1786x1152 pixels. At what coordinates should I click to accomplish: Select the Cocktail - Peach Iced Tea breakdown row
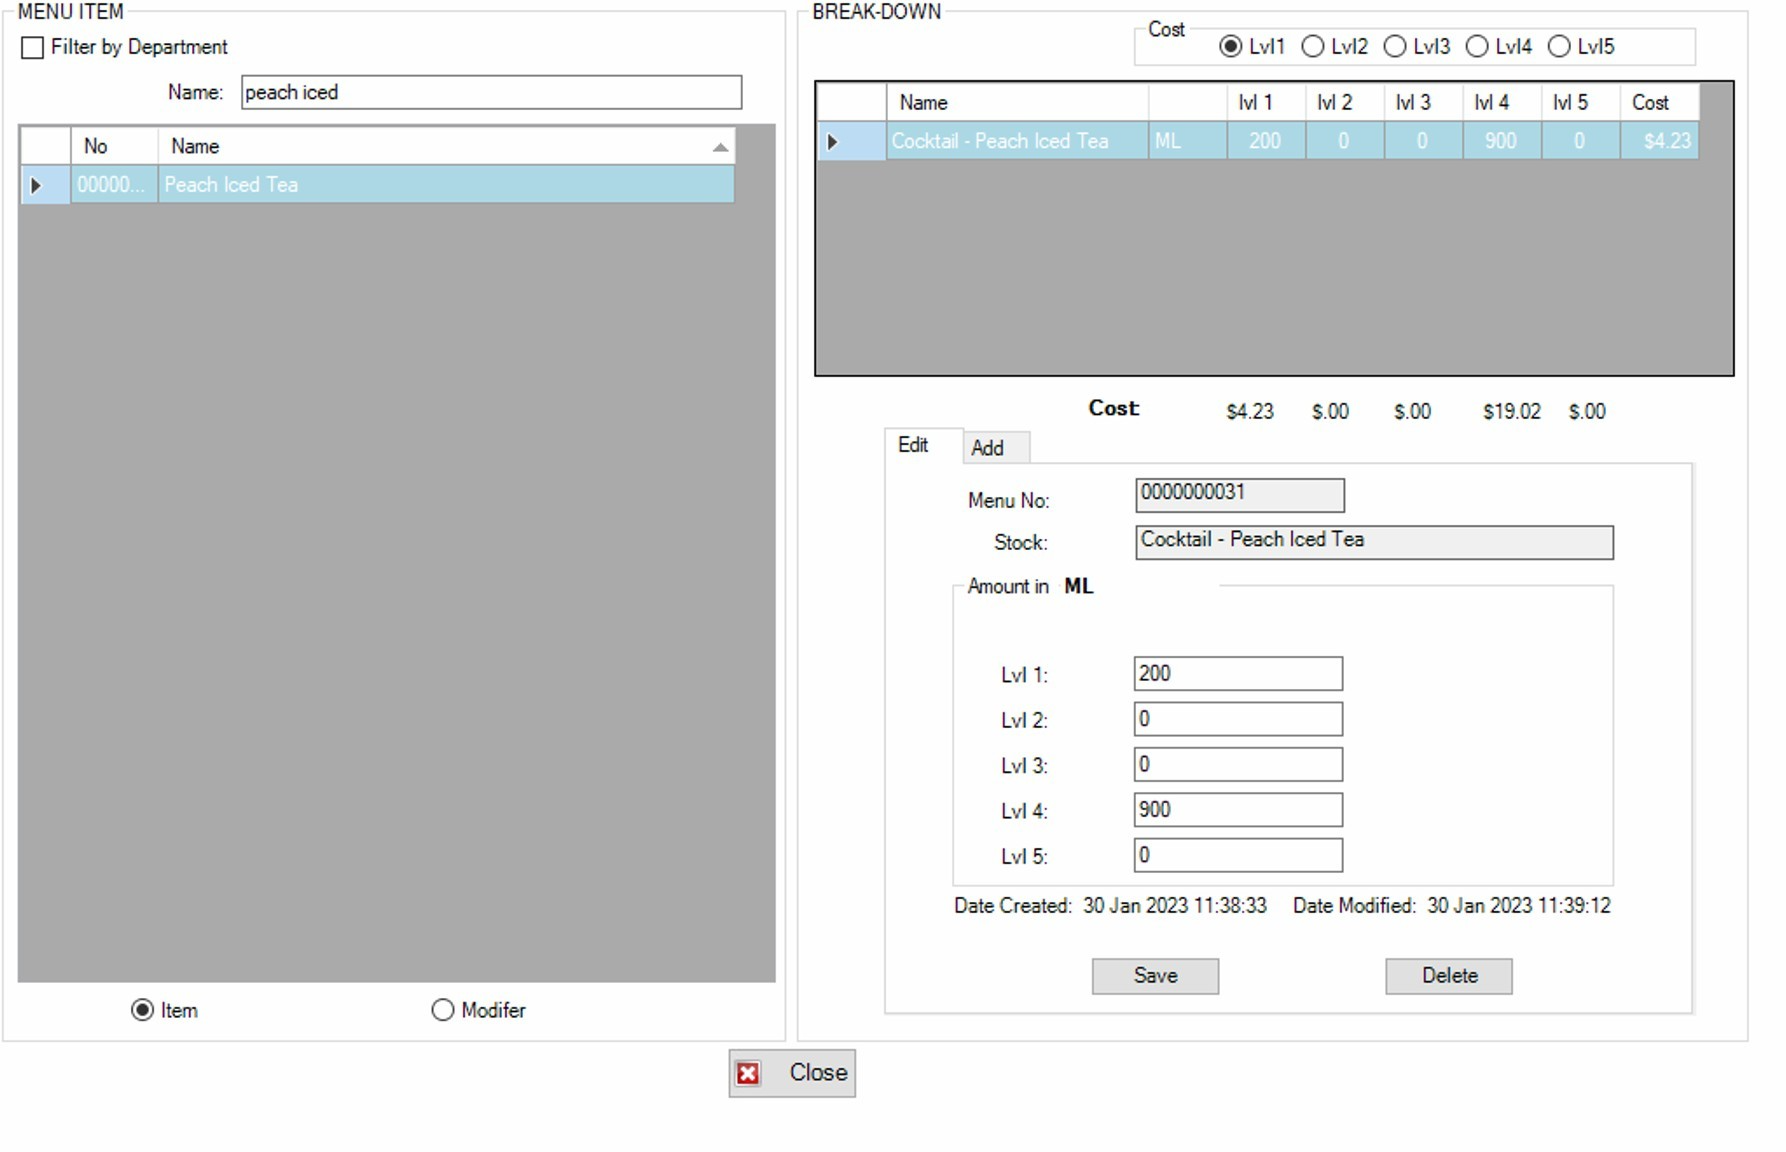[x=1000, y=142]
